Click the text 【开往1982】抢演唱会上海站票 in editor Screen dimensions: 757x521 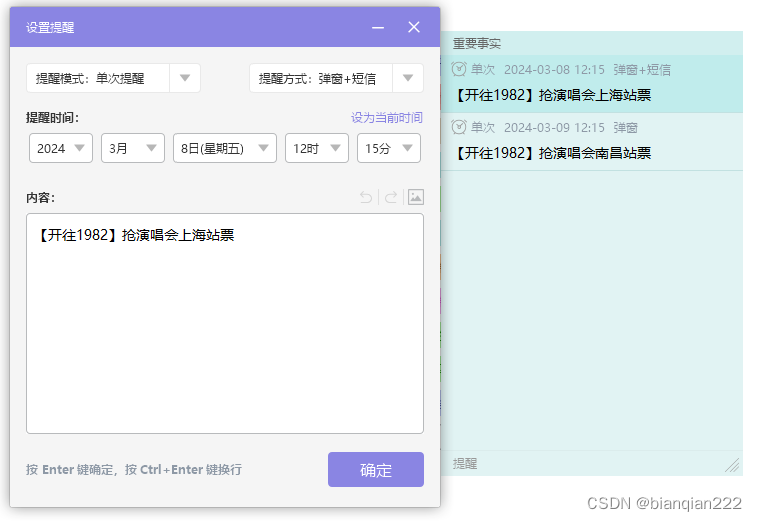pyautogui.click(x=135, y=235)
